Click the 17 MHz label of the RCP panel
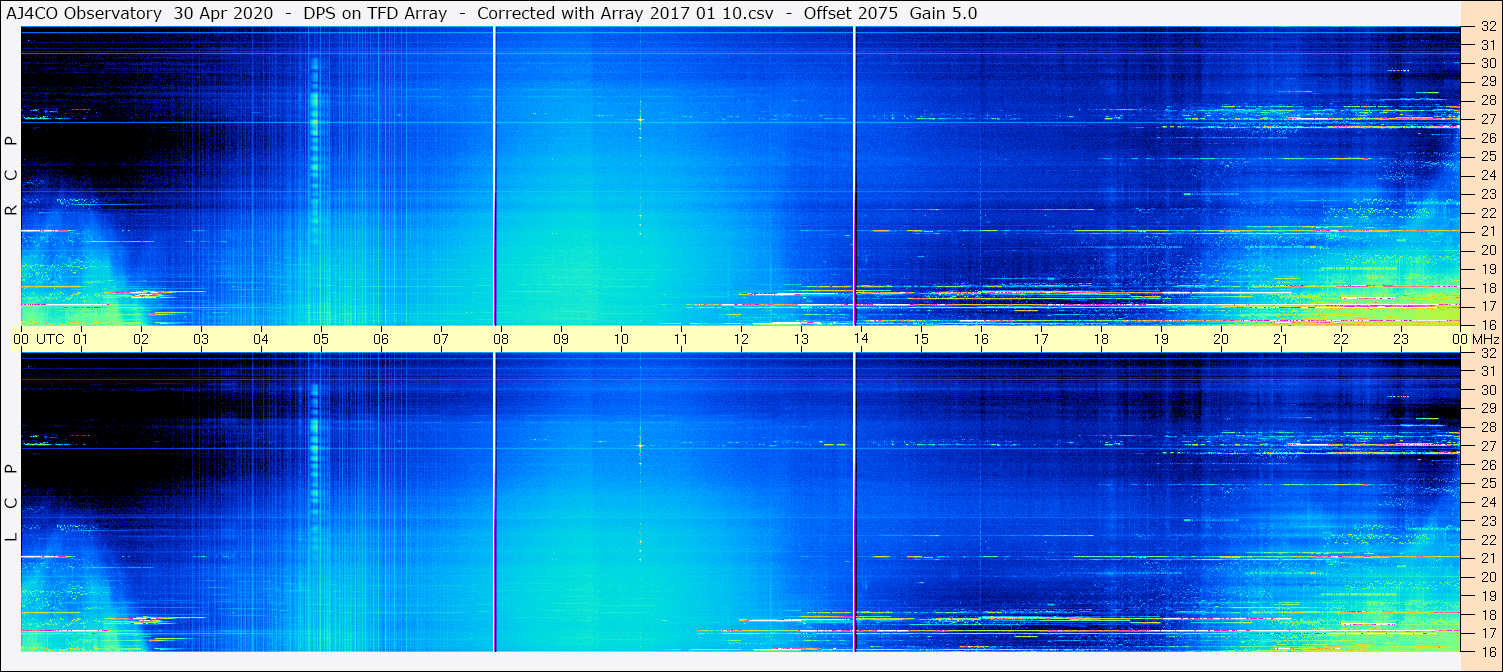1503x672 pixels. pyautogui.click(x=1488, y=306)
